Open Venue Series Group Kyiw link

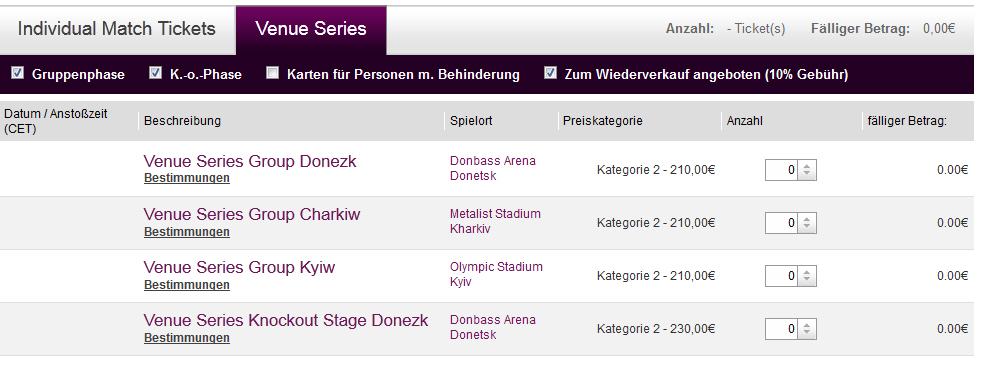pos(239,268)
